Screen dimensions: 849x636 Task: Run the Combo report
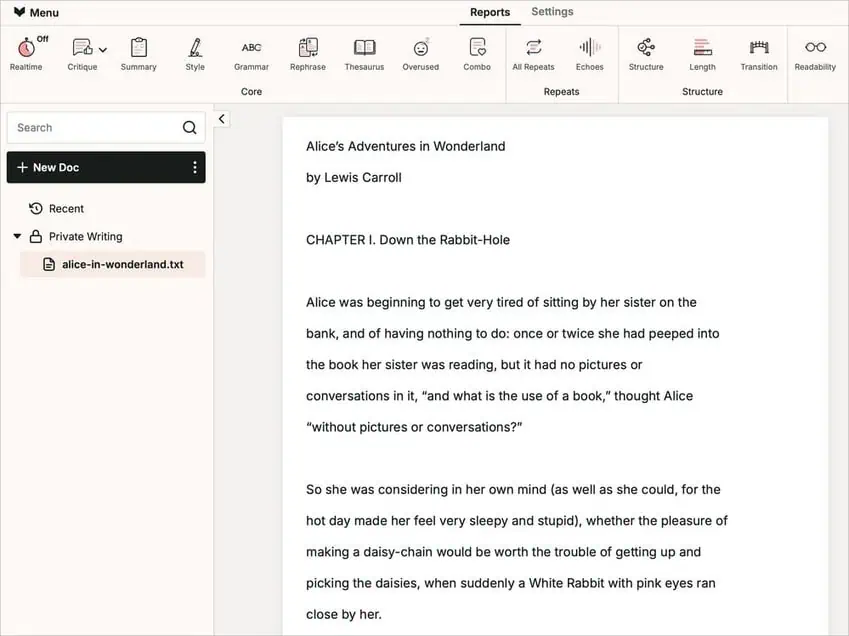476,52
